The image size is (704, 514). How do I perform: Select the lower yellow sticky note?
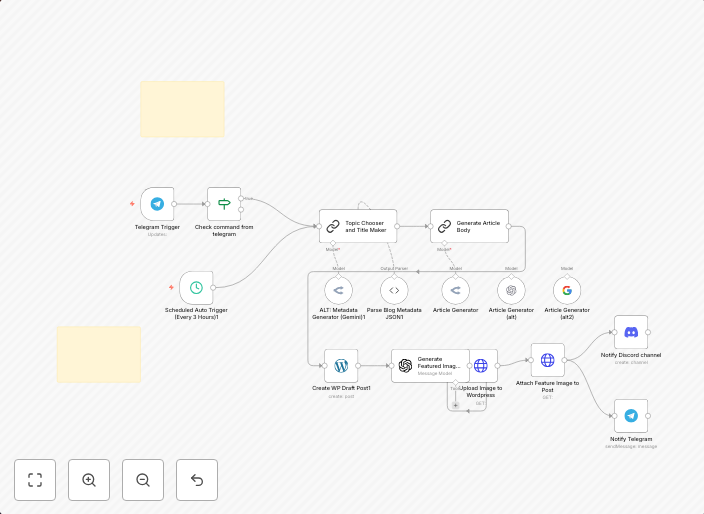(98, 354)
